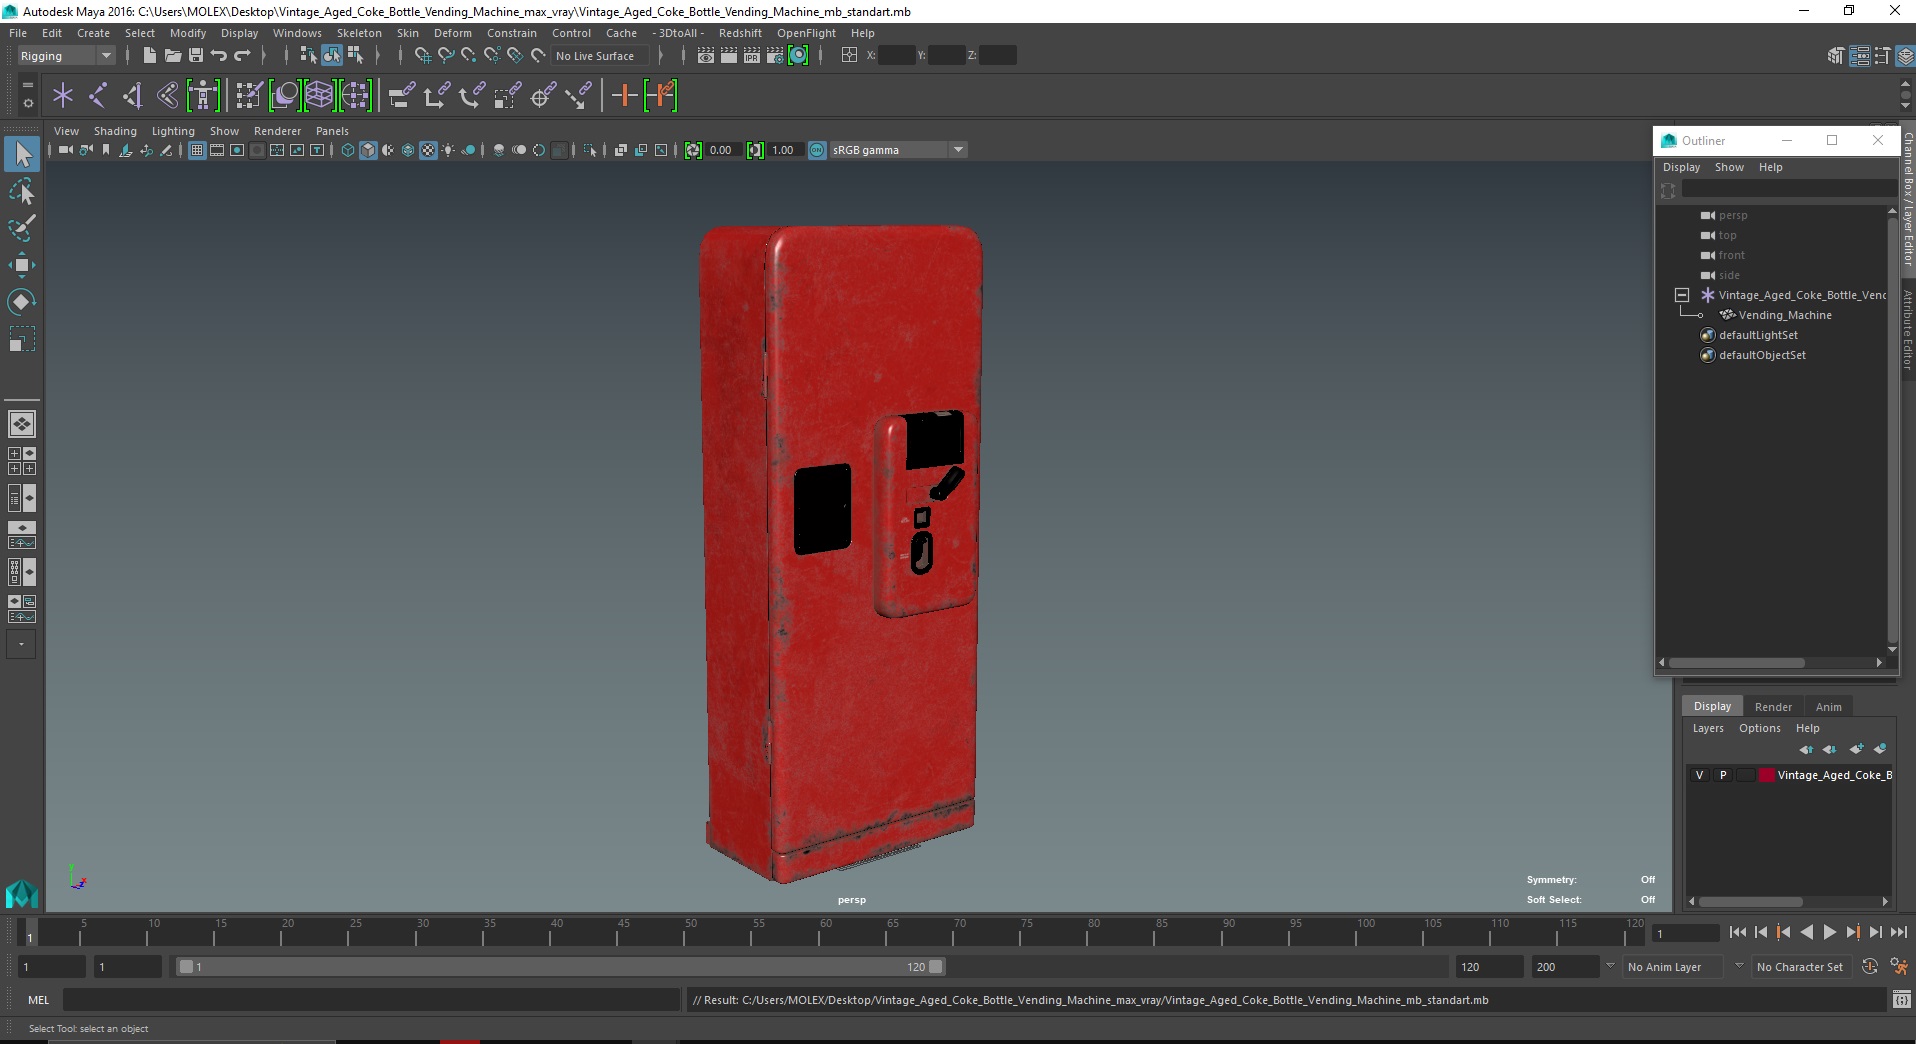The image size is (1916, 1044).
Task: Toggle X-ray display in viewport
Action: click(x=621, y=150)
